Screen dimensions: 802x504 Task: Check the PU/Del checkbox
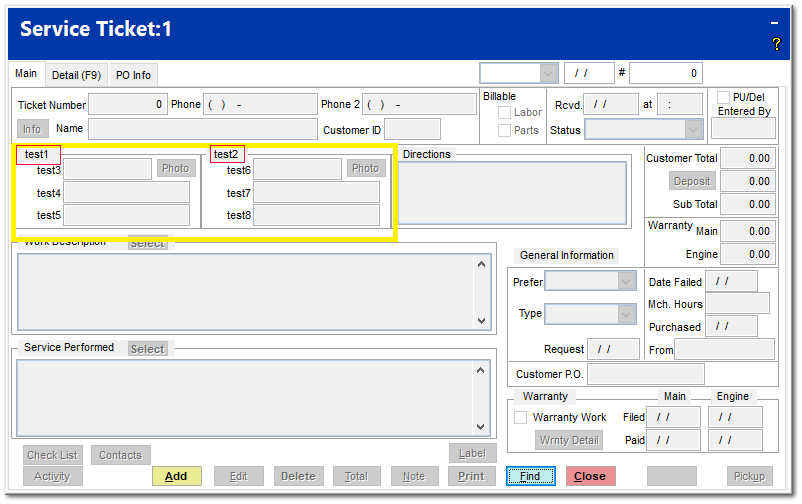click(724, 97)
